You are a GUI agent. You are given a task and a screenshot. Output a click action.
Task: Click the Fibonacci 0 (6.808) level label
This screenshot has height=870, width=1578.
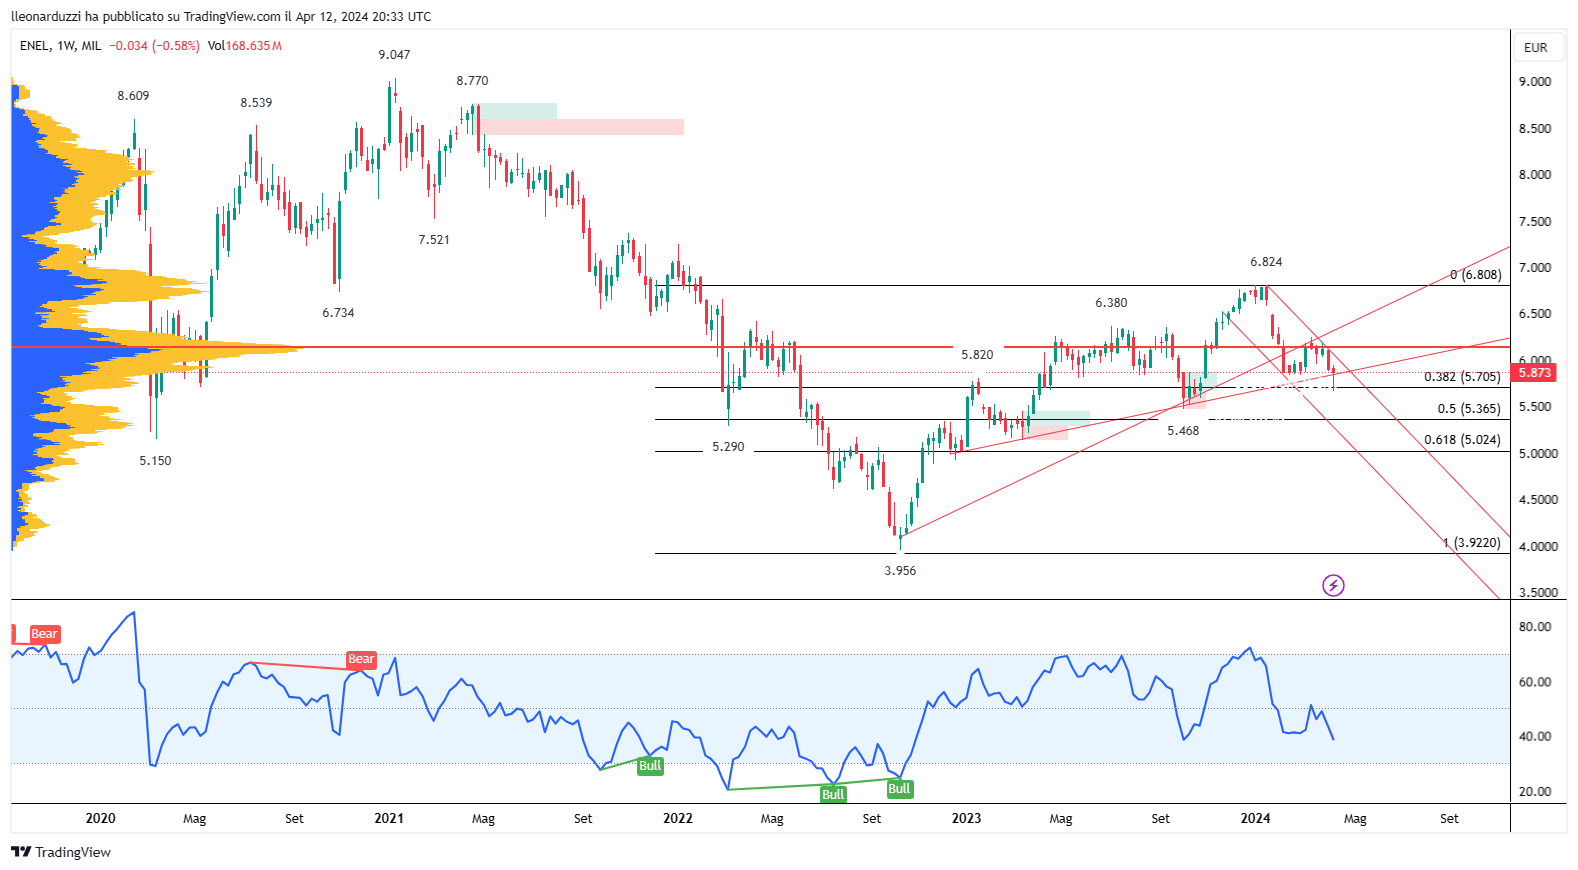(x=1476, y=275)
